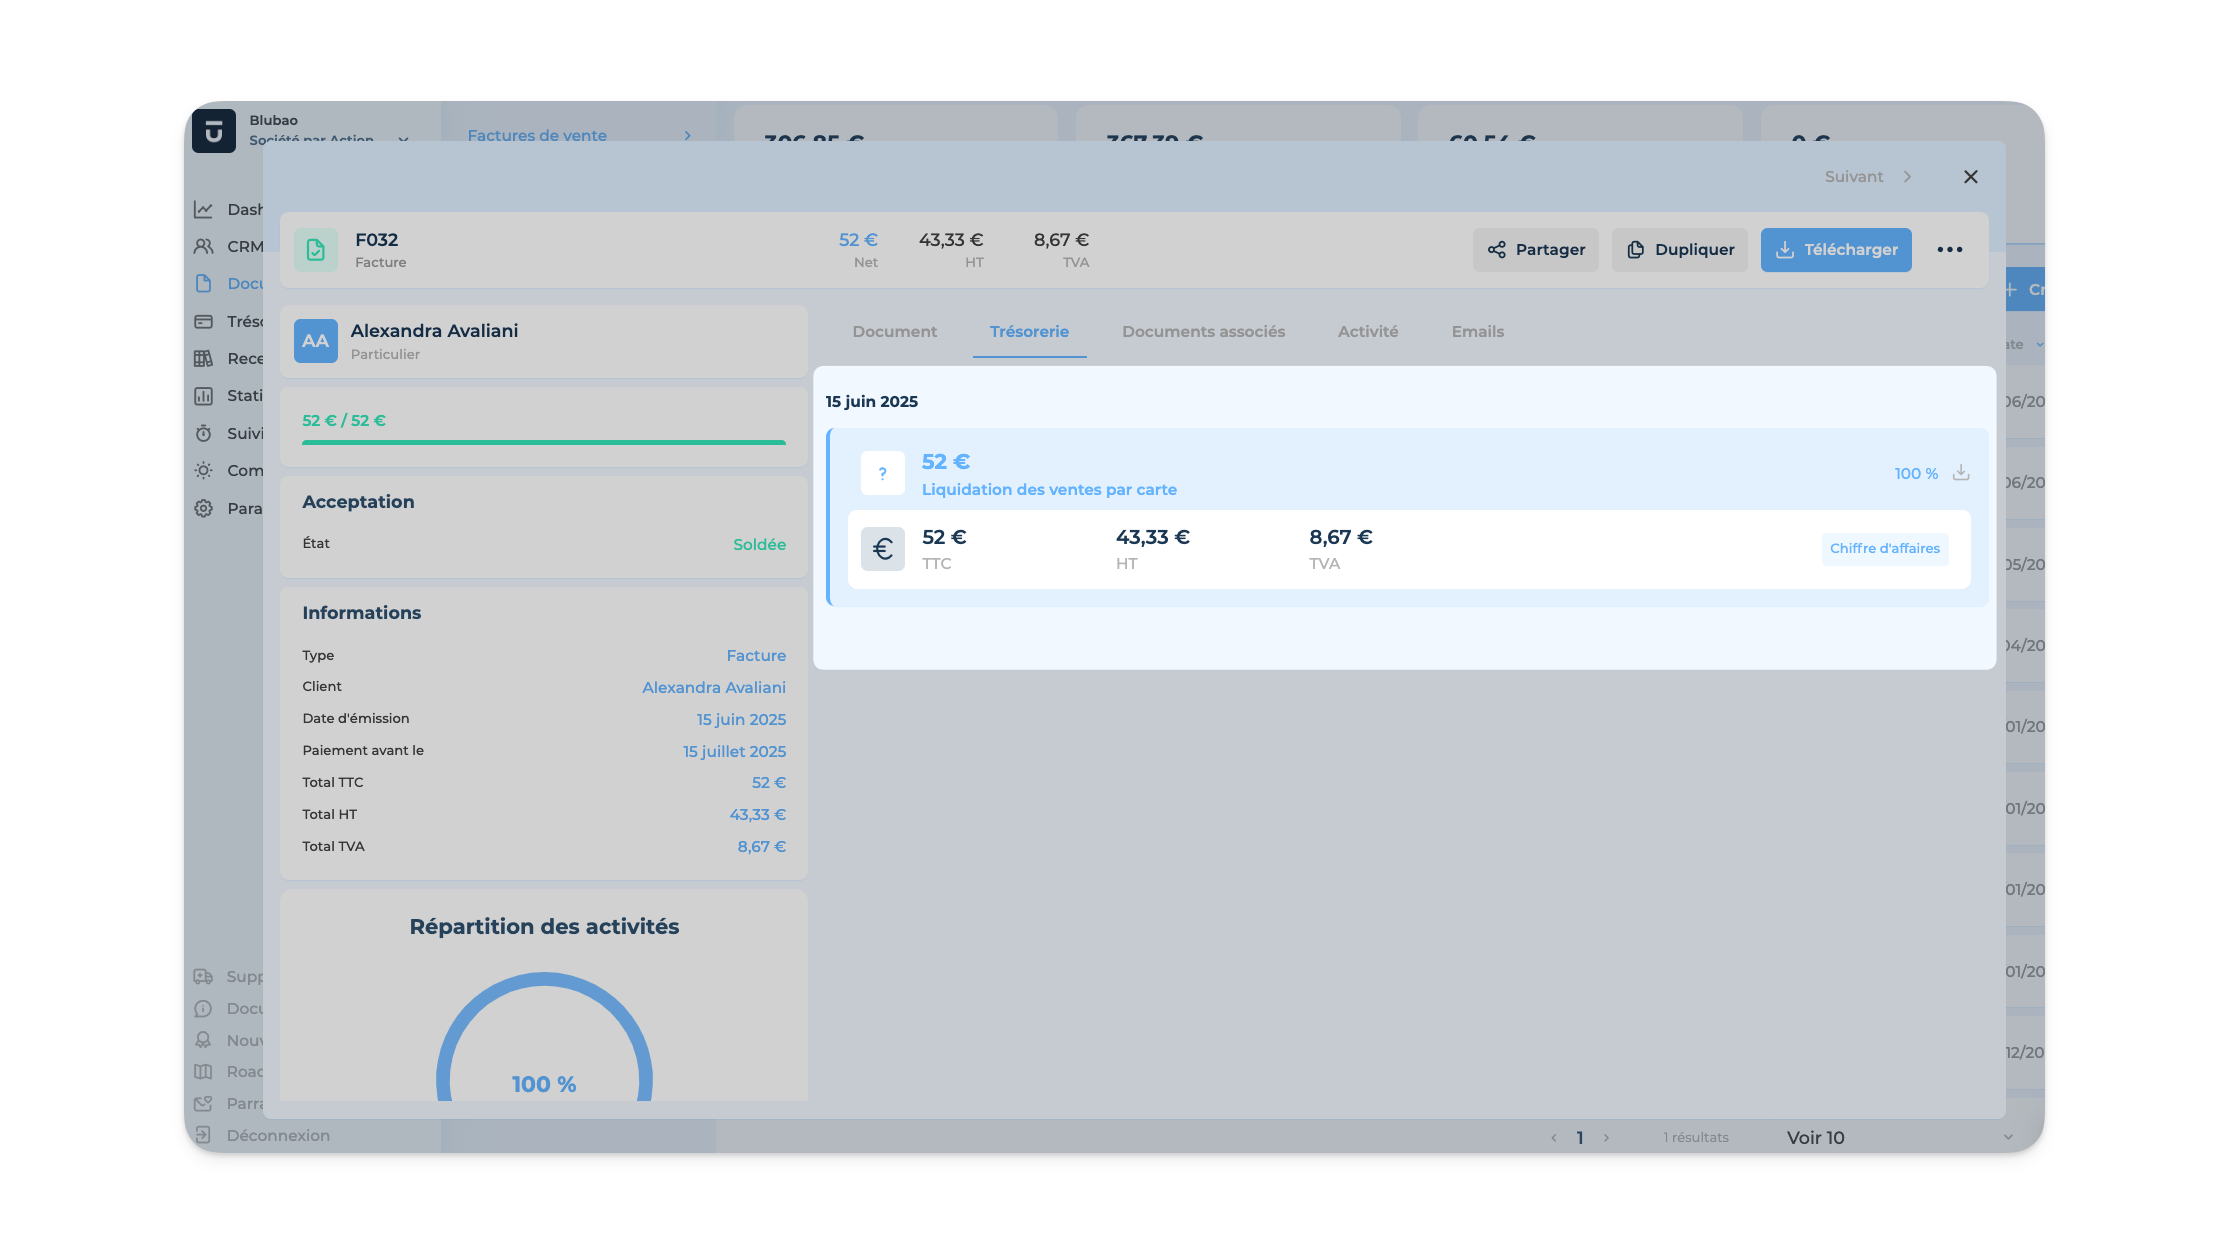Switch to the Documents associés tab
The image size is (2229, 1254).
click(x=1203, y=332)
